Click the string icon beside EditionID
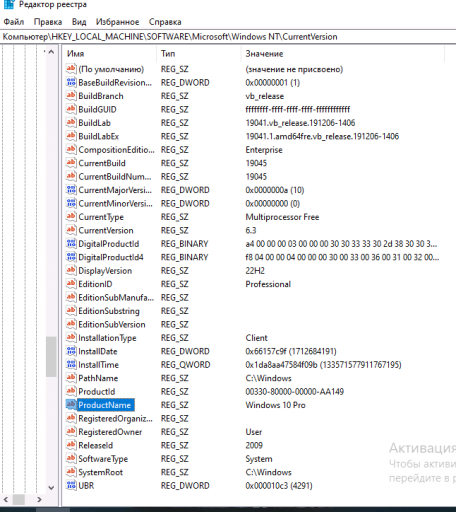456x512 pixels. coord(71,284)
